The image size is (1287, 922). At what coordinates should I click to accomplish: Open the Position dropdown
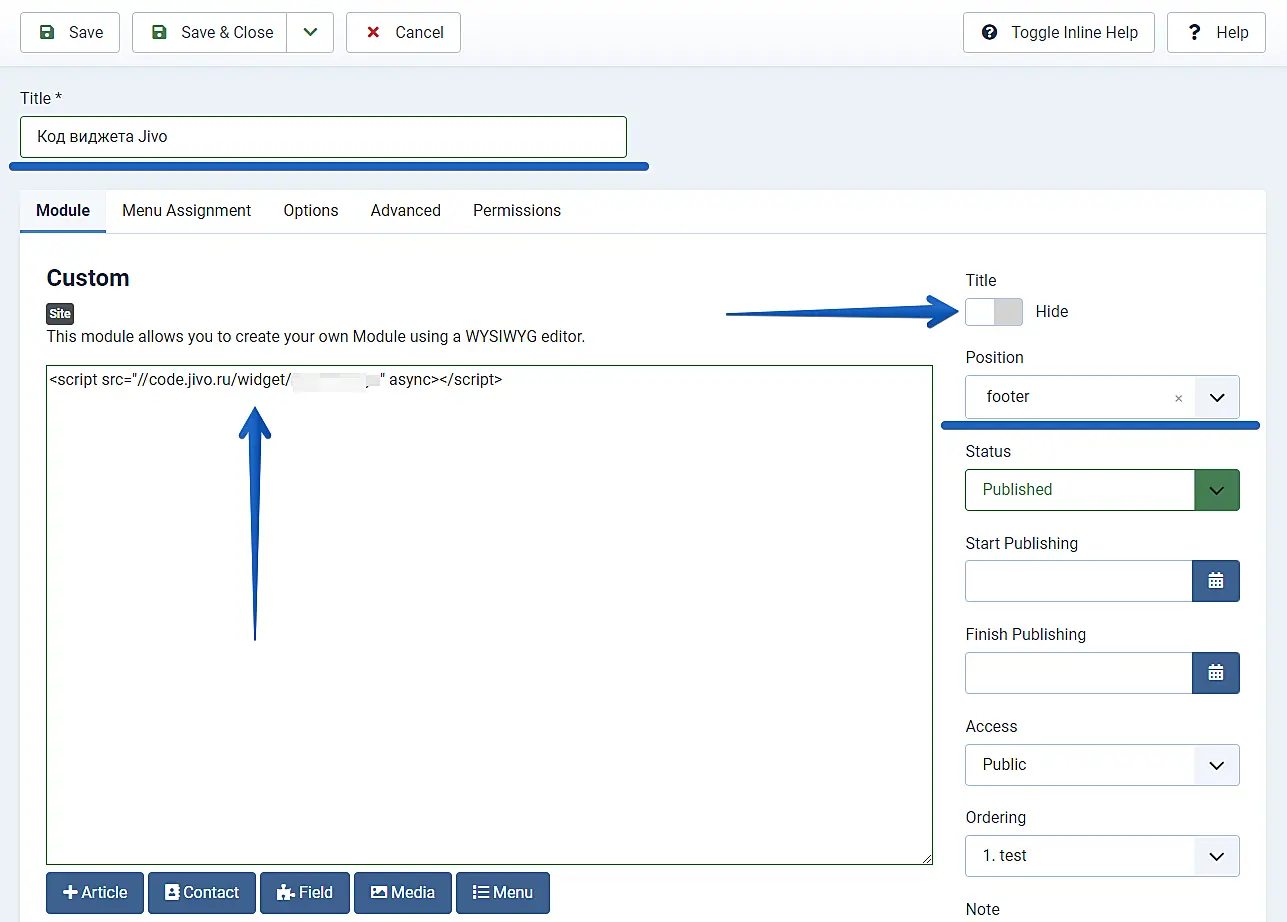point(1216,397)
